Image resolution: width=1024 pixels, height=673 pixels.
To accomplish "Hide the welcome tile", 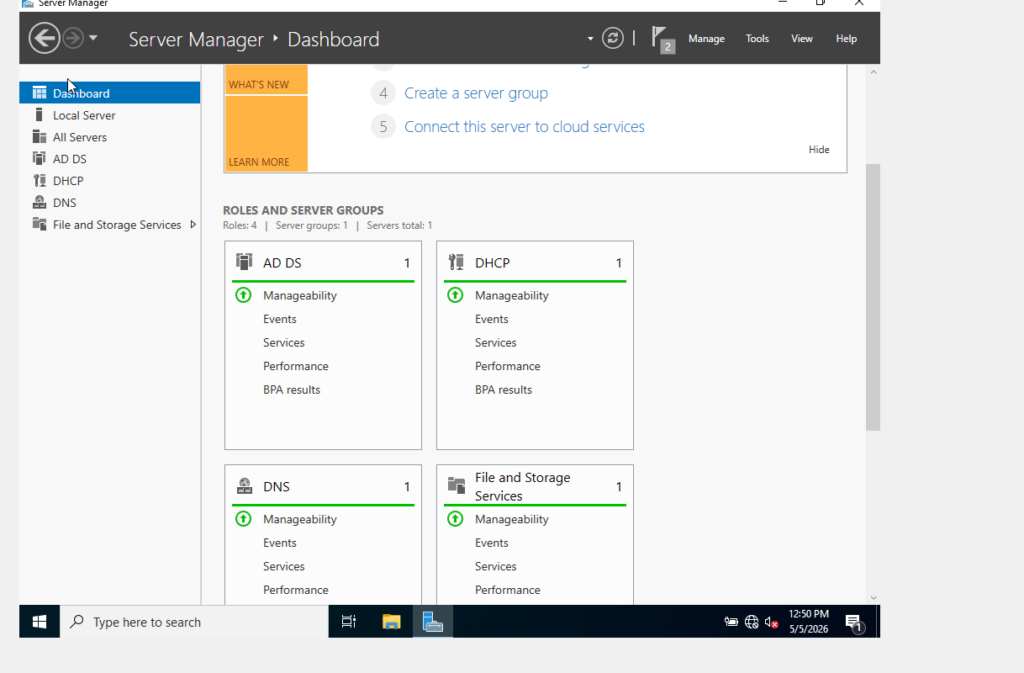I will (818, 149).
